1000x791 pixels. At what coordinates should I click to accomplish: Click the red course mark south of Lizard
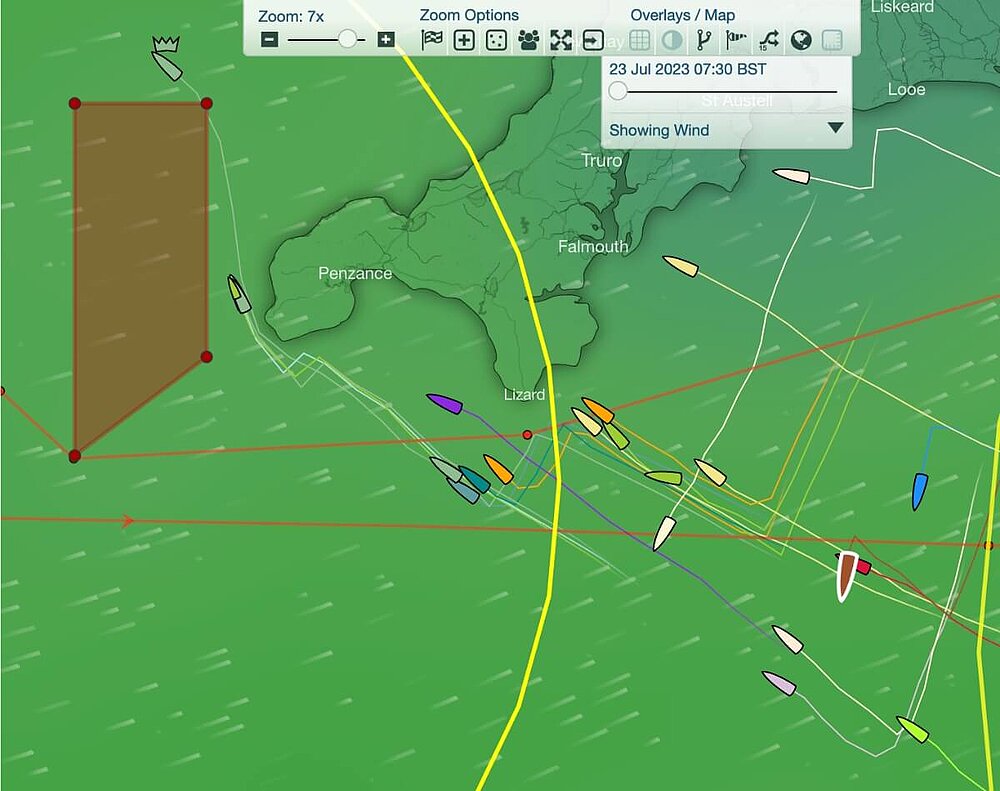[527, 435]
